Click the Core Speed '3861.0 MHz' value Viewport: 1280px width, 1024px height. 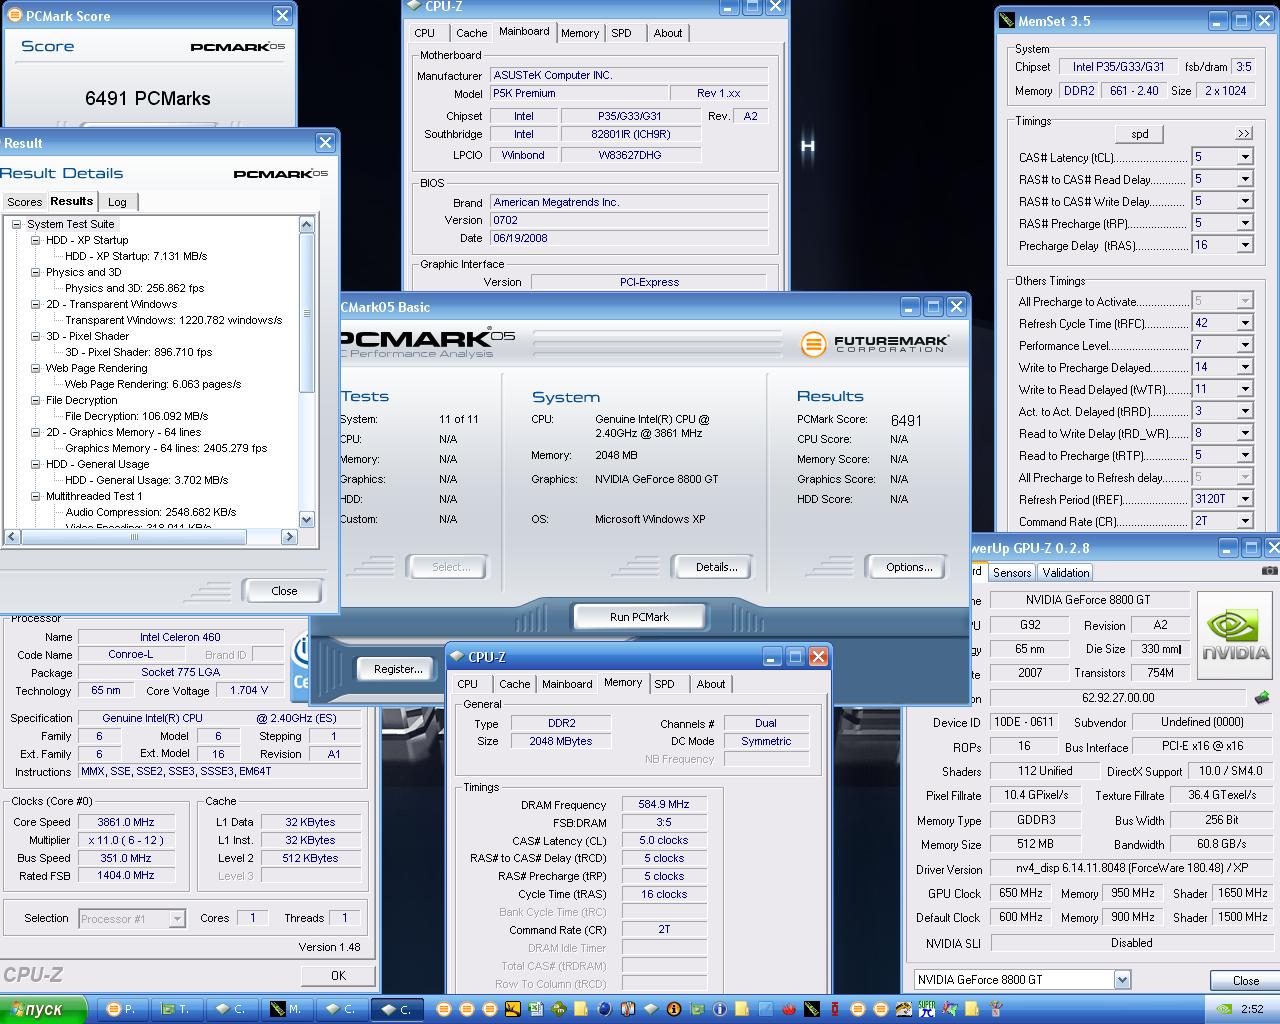(x=125, y=822)
